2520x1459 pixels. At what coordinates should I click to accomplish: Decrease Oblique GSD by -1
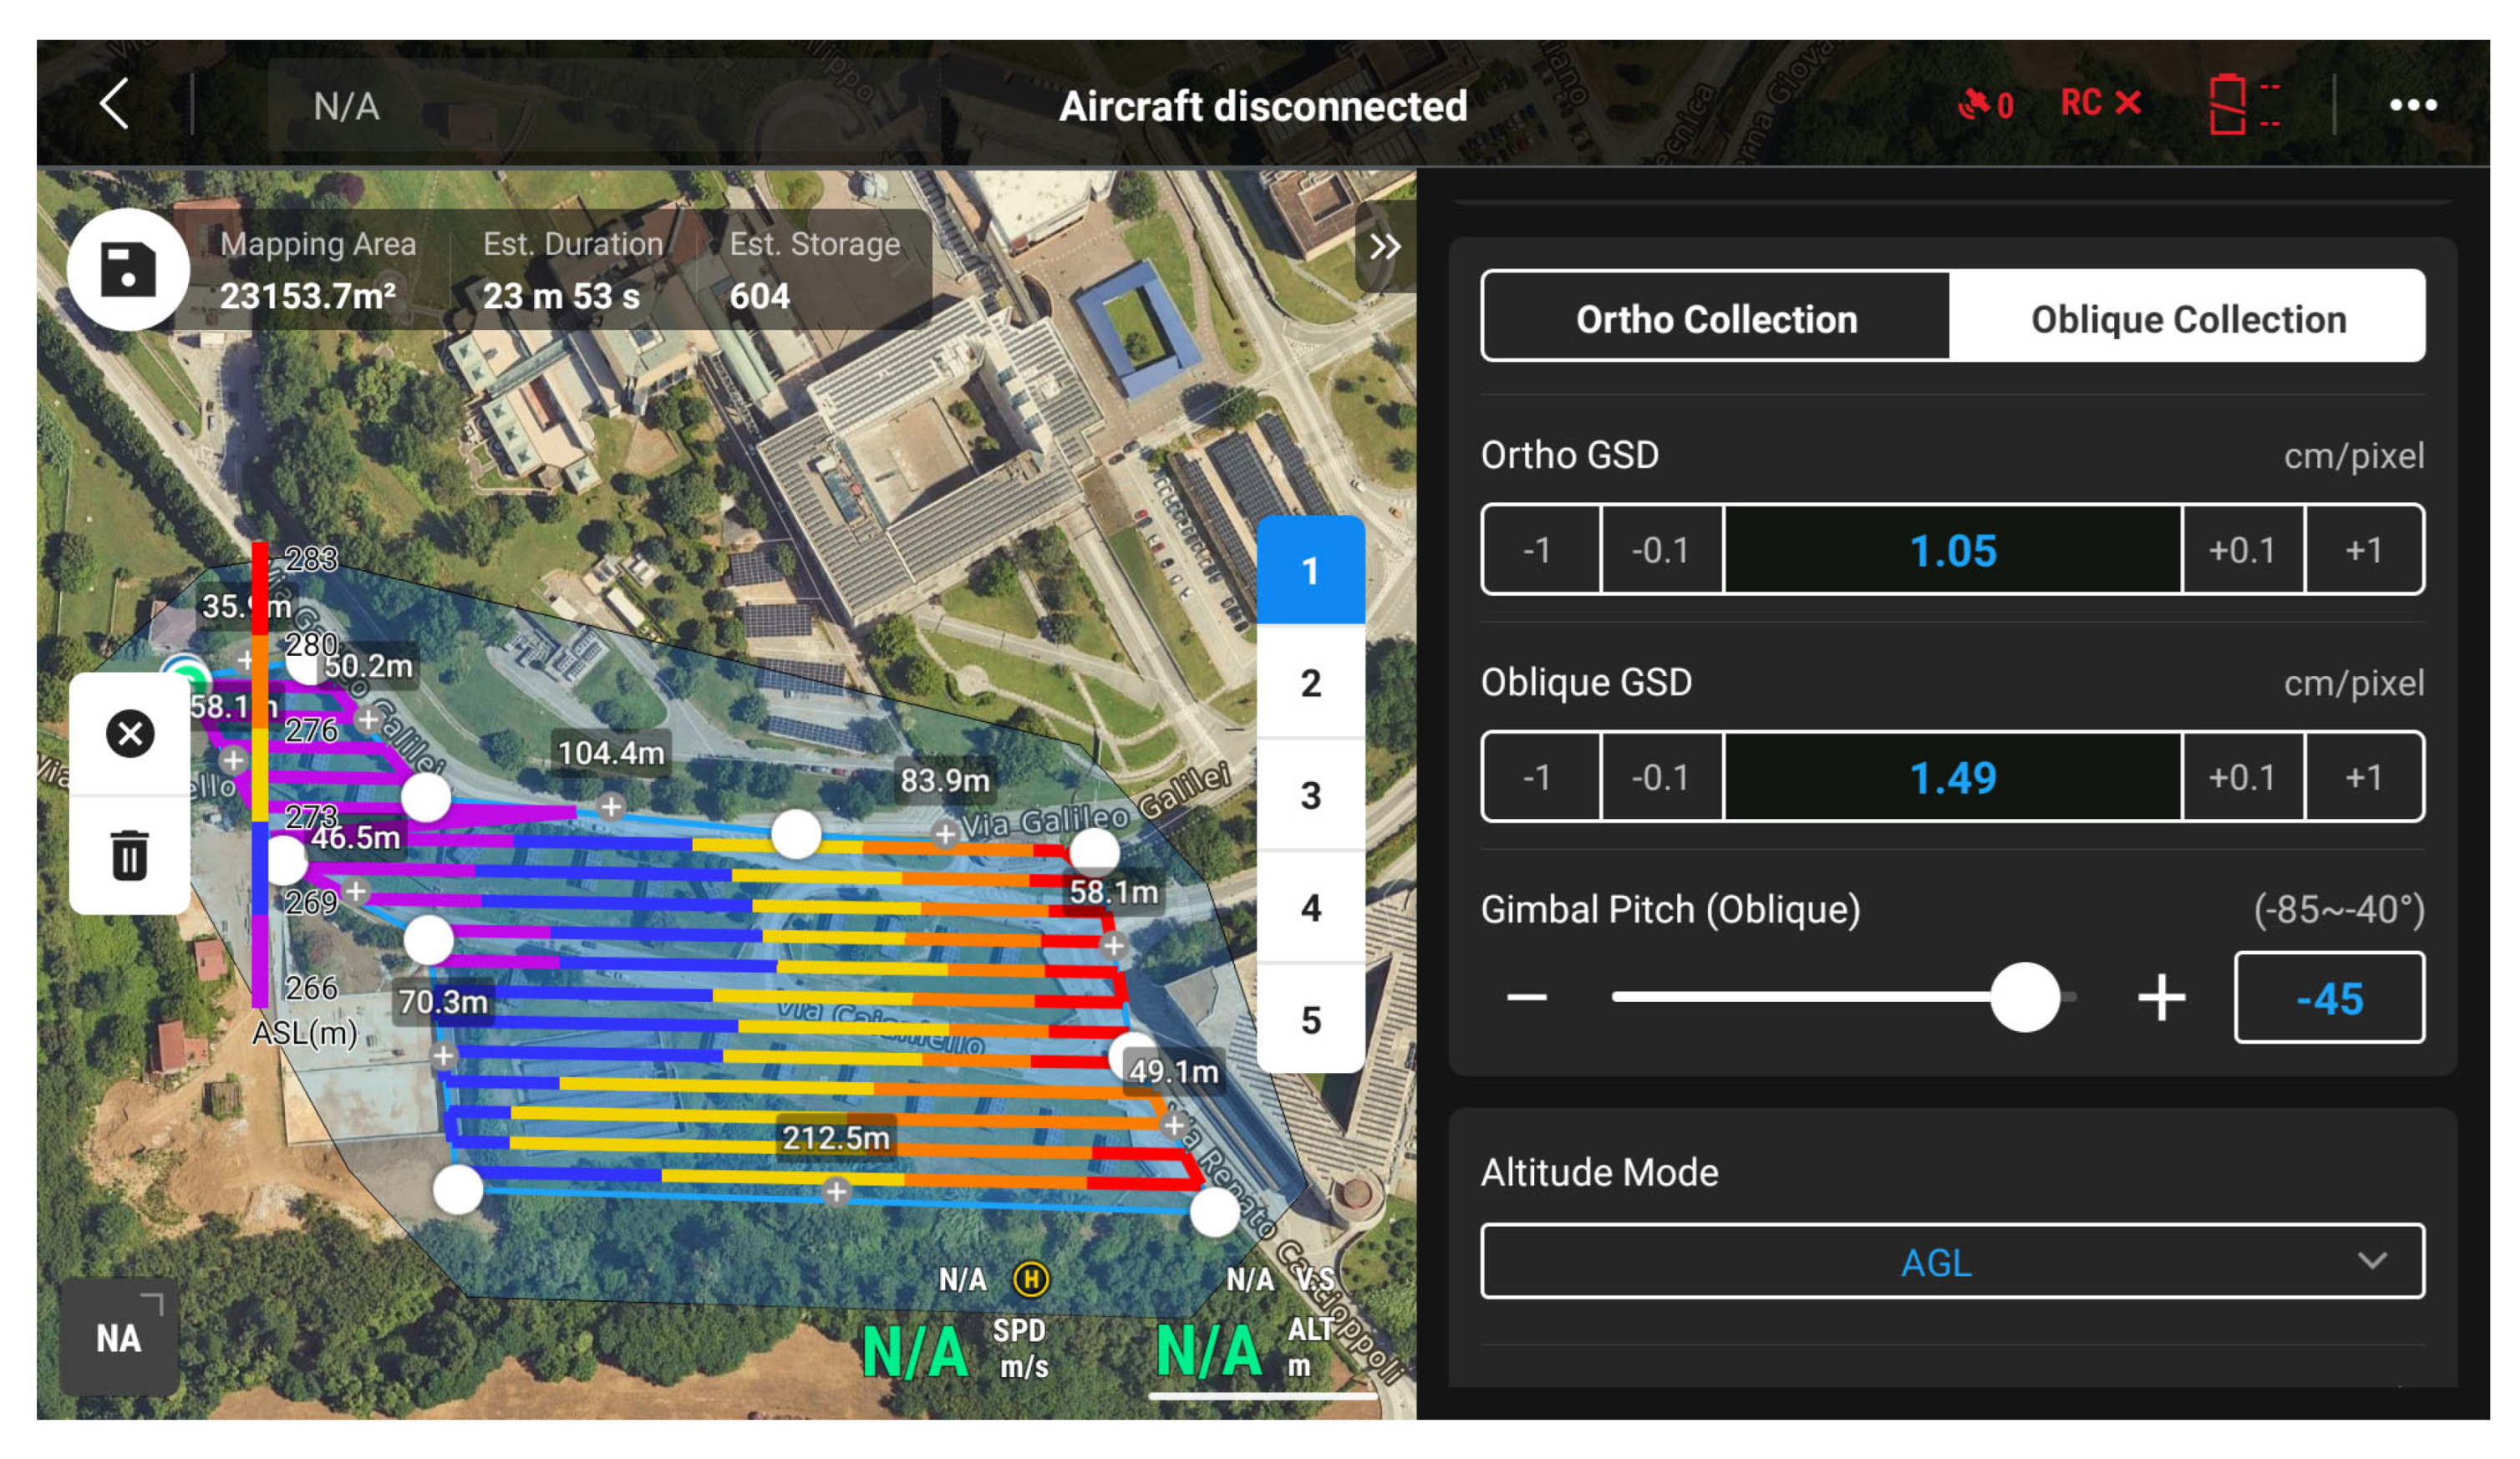point(1538,777)
